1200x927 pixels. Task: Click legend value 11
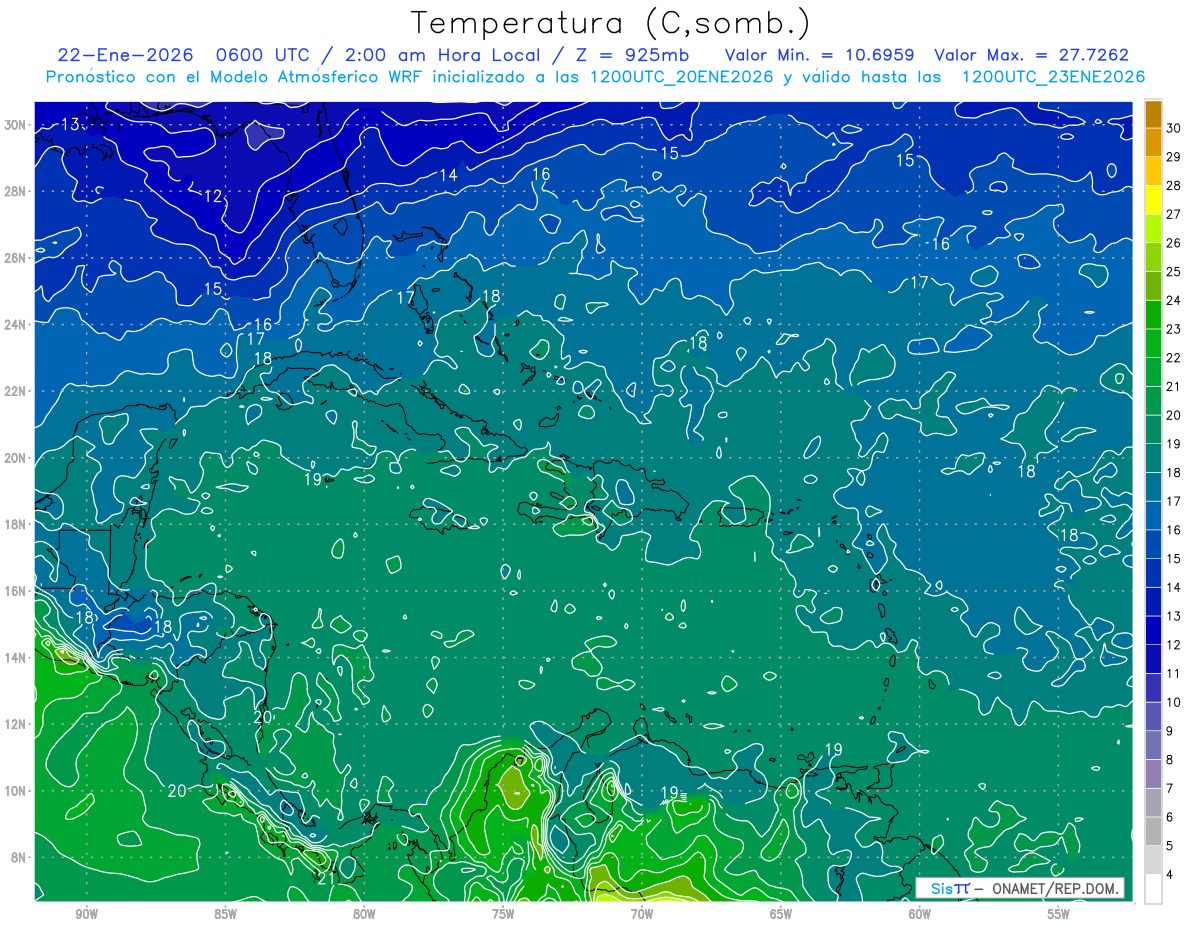pyautogui.click(x=1174, y=674)
